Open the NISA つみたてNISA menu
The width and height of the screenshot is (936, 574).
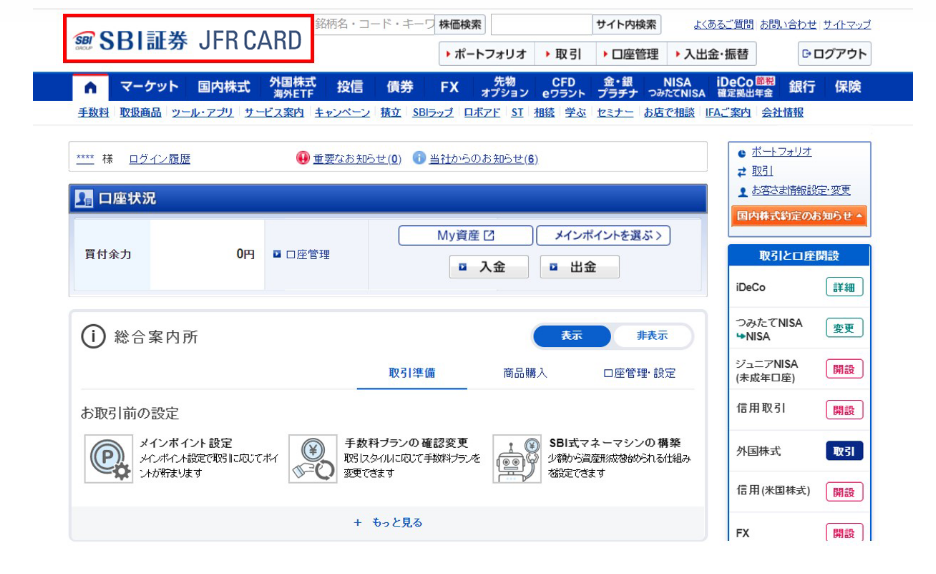coord(677,87)
